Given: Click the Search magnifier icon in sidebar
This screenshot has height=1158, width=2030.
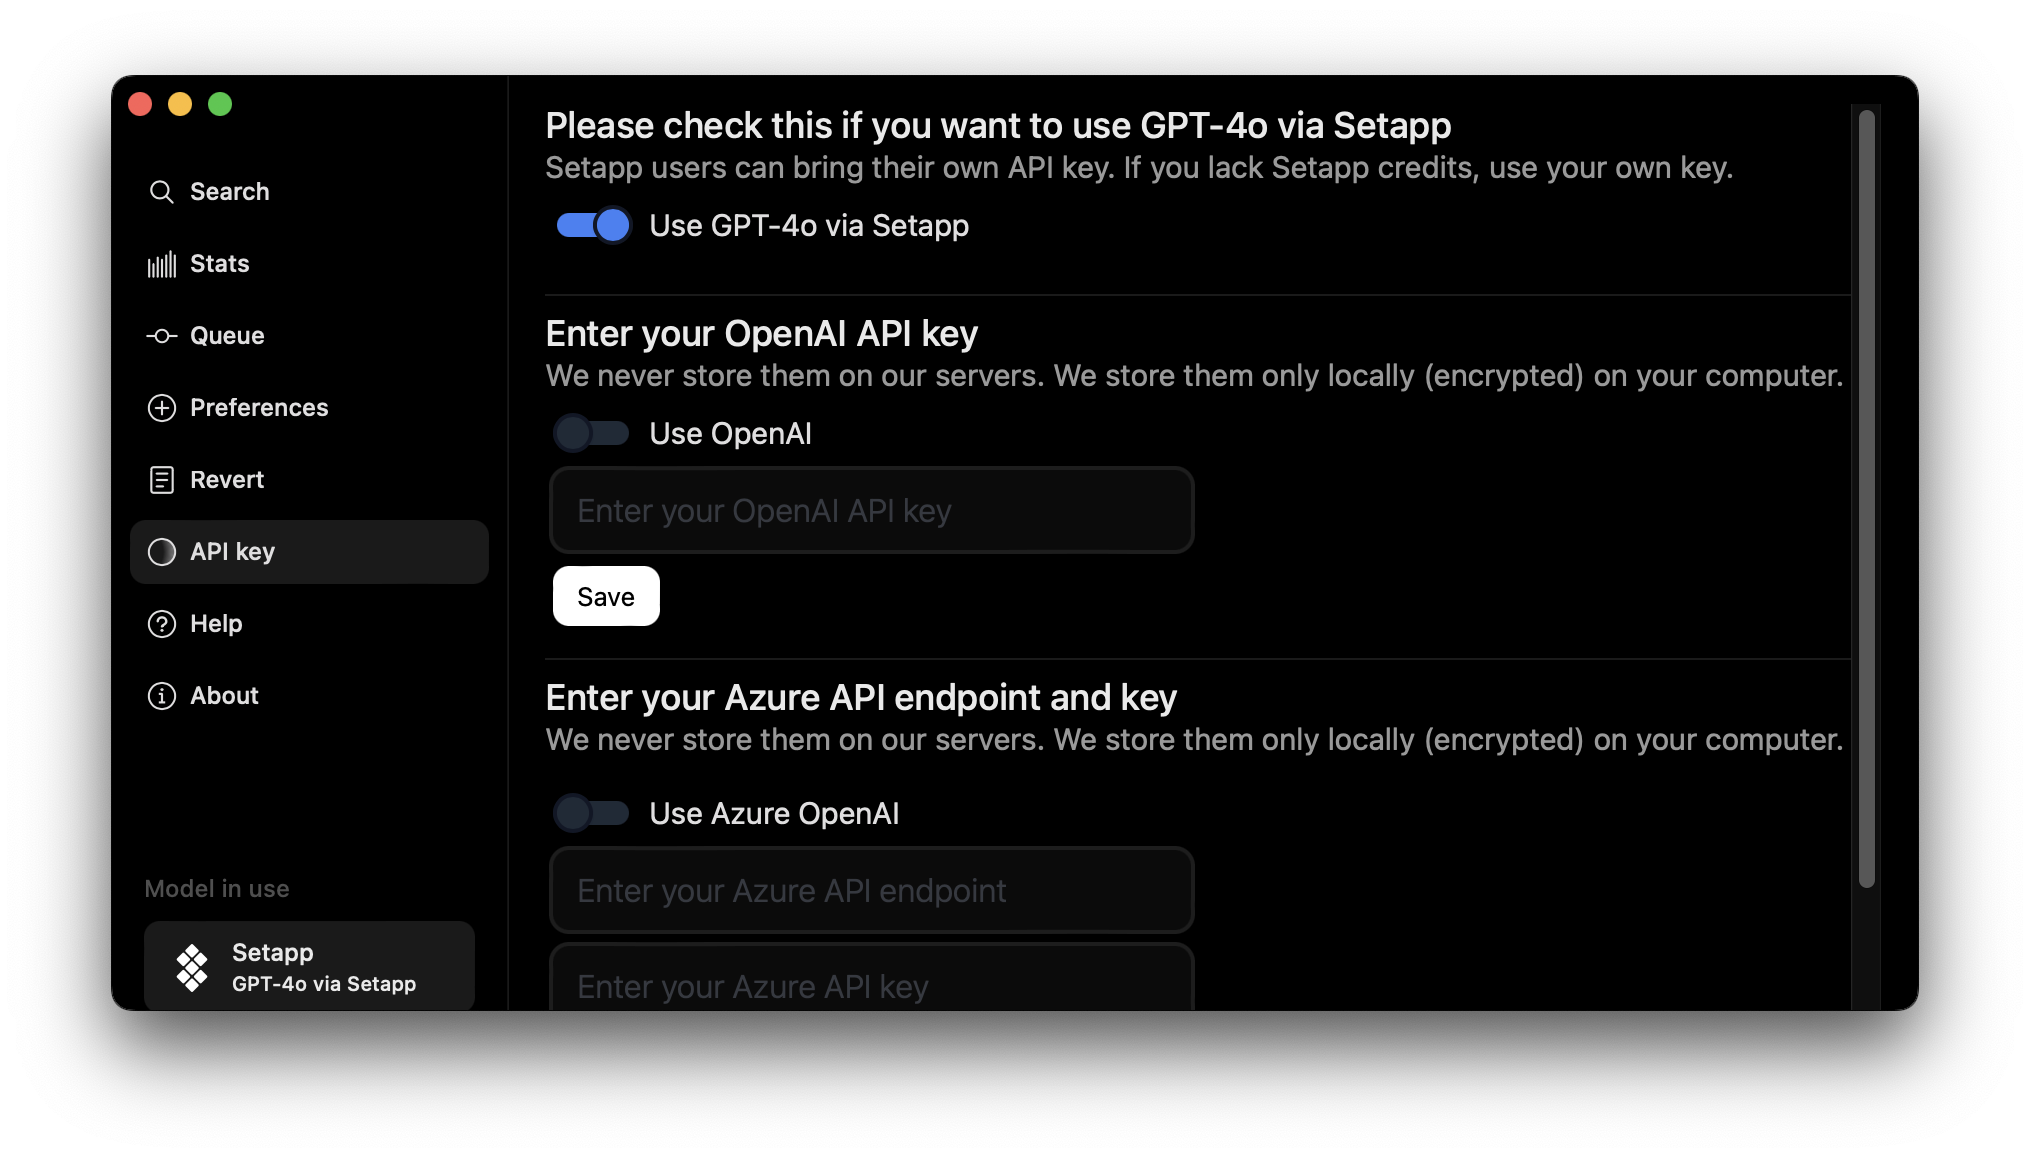Looking at the screenshot, I should (x=161, y=192).
